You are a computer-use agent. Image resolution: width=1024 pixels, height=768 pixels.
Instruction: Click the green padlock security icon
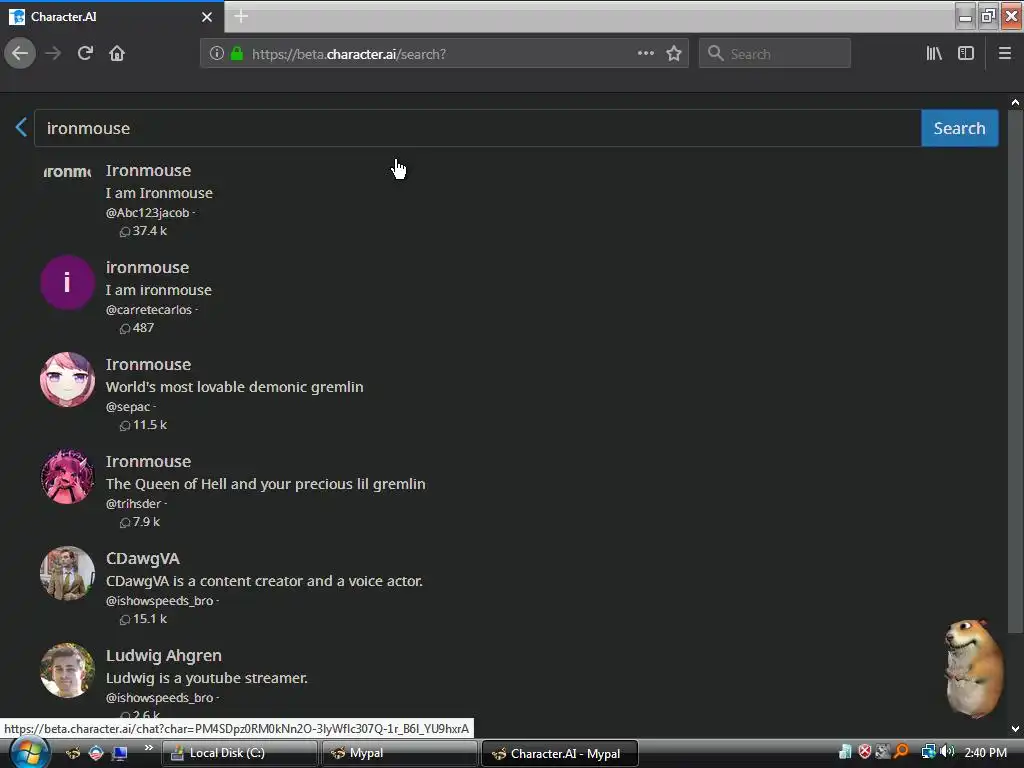(236, 54)
